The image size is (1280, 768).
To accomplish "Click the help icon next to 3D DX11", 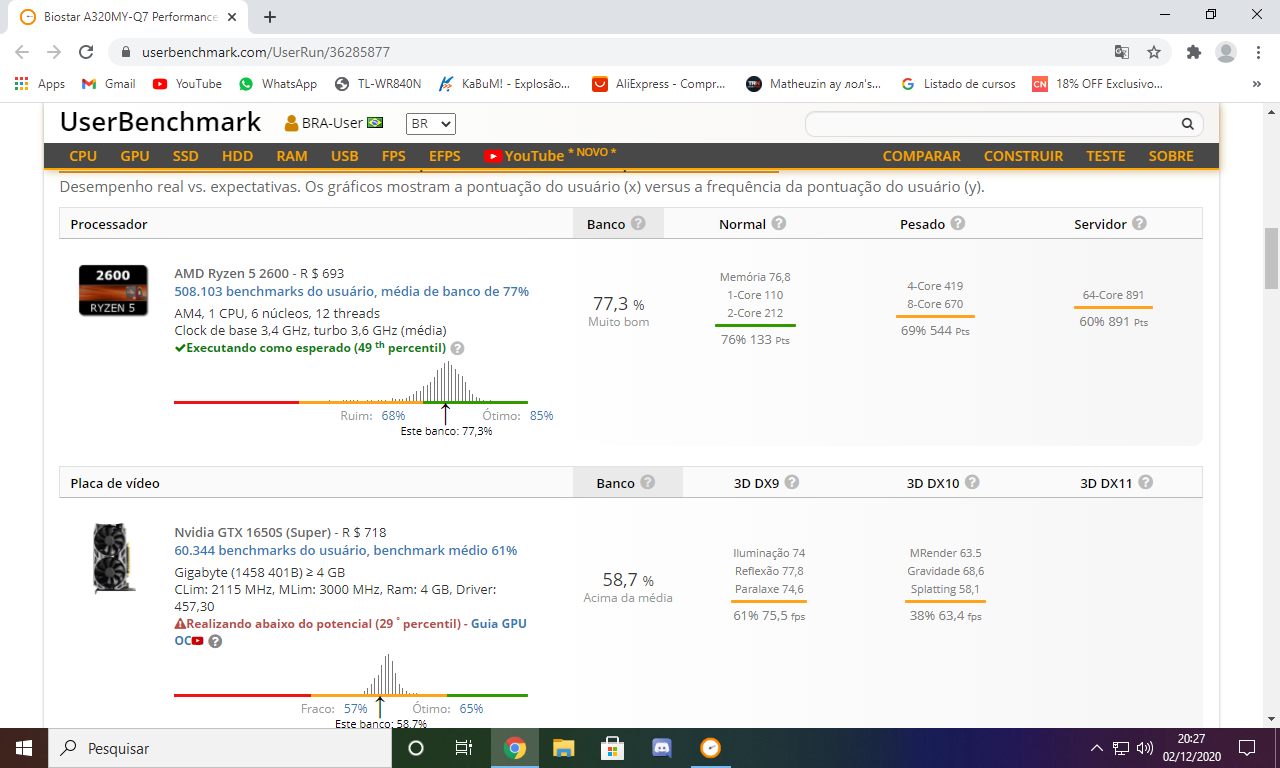I will tap(1146, 482).
